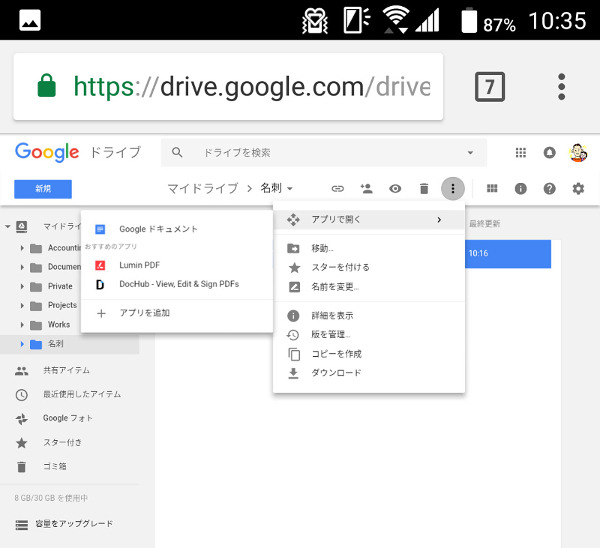The image size is (600, 548).
Task: Click マイドライブ breadcrumb link
Action: (x=203, y=188)
